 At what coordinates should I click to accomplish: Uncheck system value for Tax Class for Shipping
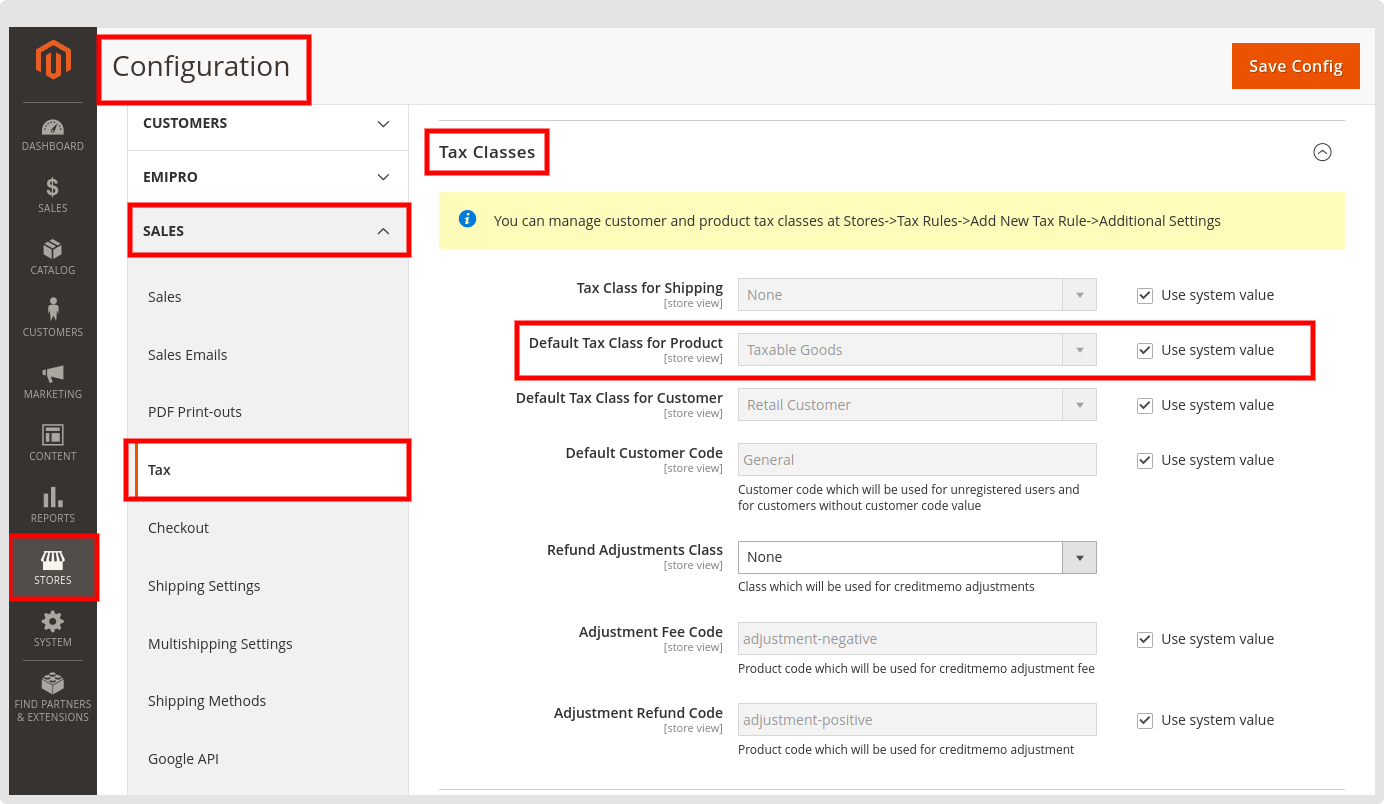[x=1145, y=295]
